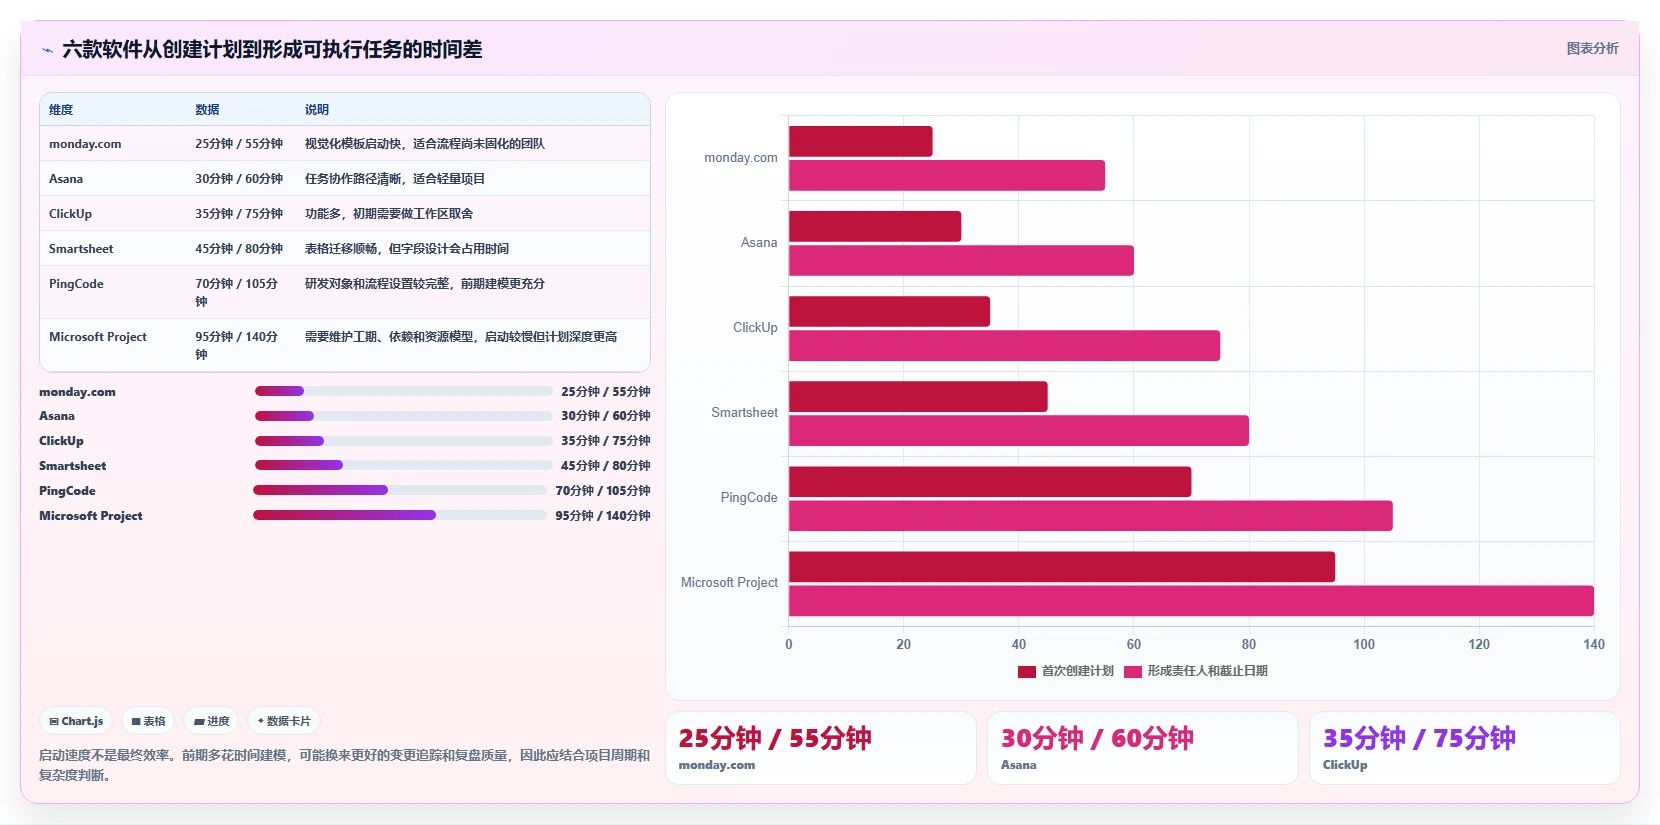Click the Microsoft Project progress bar

click(400, 515)
